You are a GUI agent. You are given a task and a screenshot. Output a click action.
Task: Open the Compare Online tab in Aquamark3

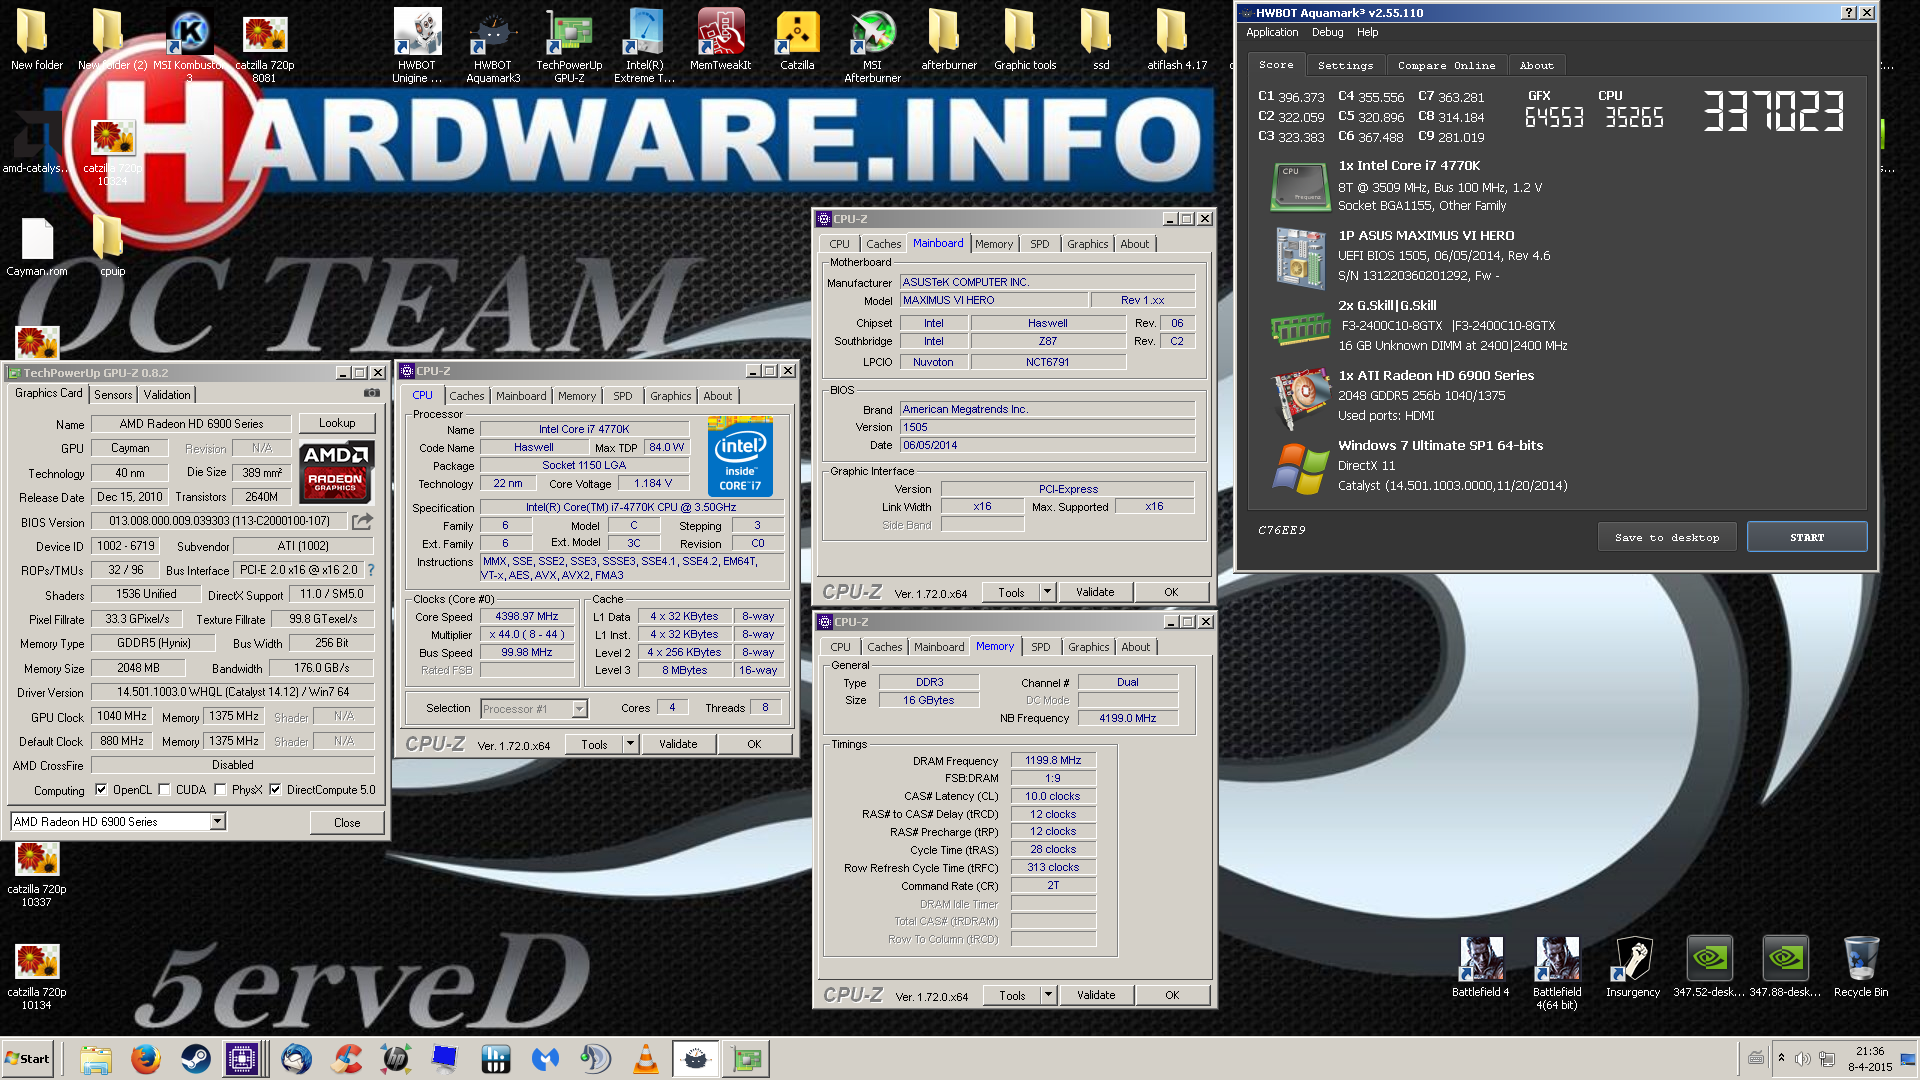(x=1446, y=66)
